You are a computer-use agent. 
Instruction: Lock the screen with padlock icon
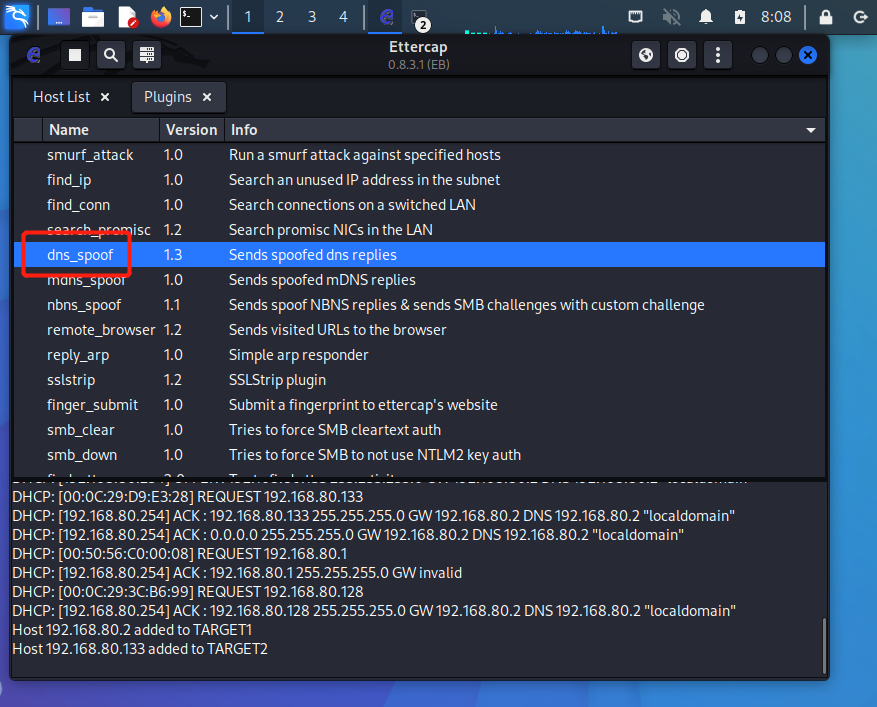(x=826, y=17)
